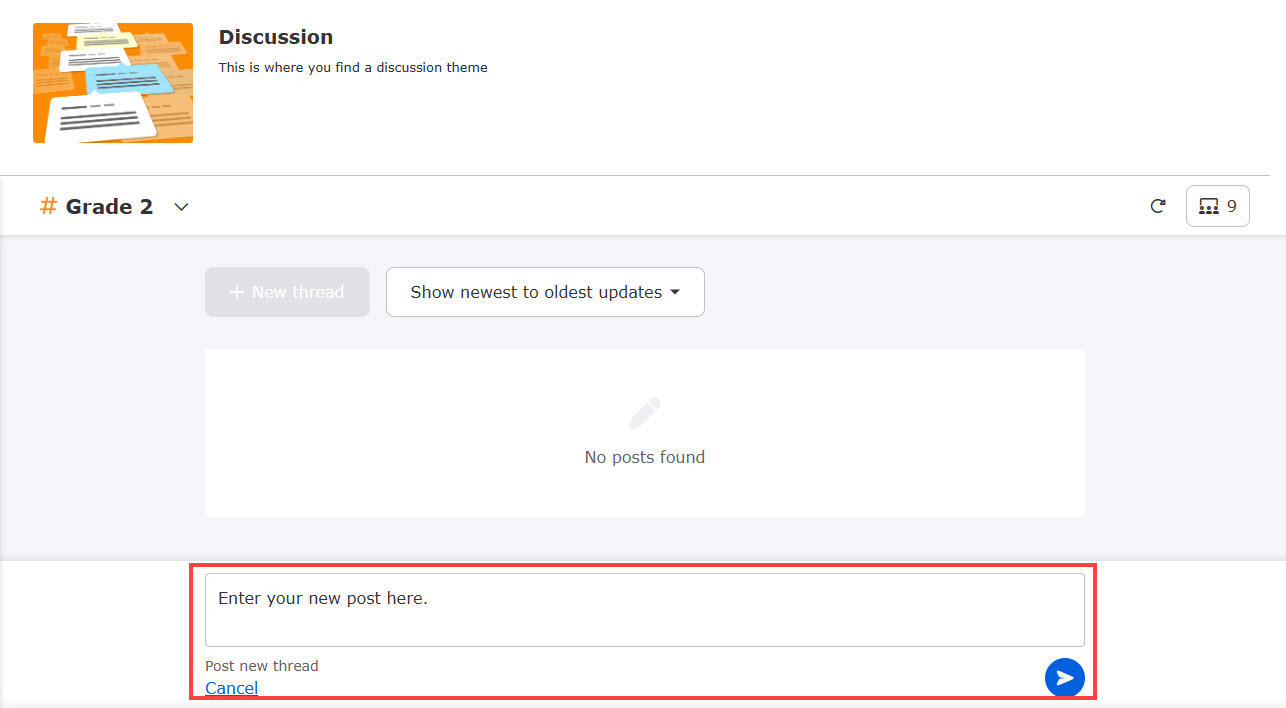1286x708 pixels.
Task: Cancel the new post draft
Action: [231, 688]
